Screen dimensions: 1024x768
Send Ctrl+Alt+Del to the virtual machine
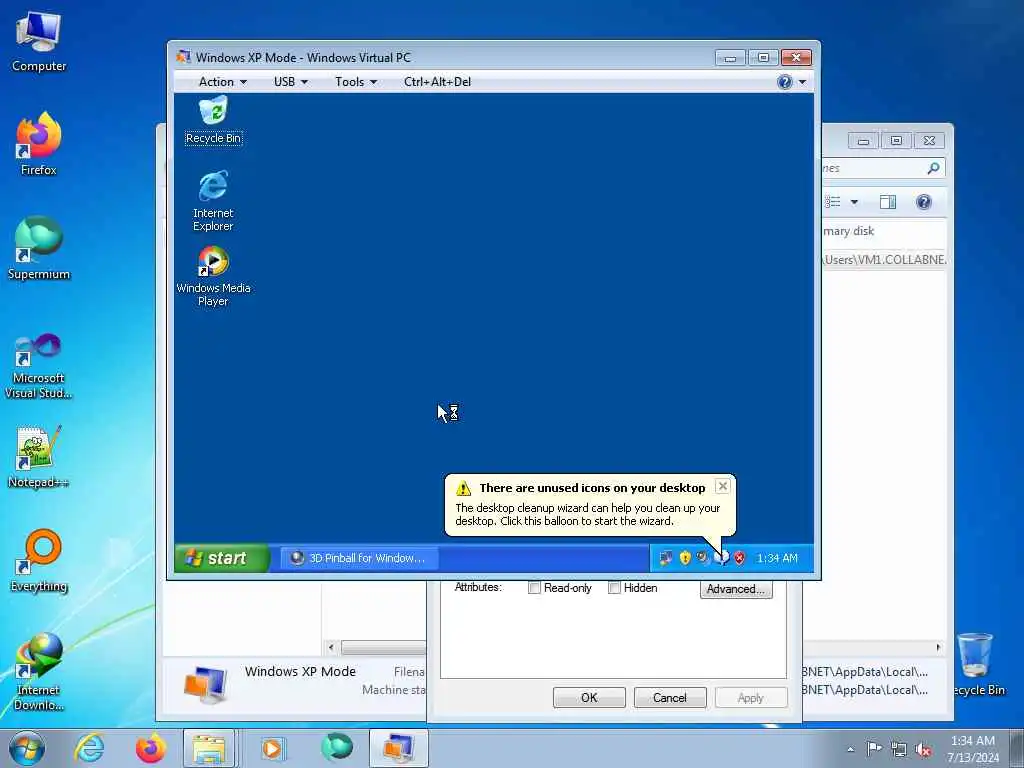pos(437,82)
